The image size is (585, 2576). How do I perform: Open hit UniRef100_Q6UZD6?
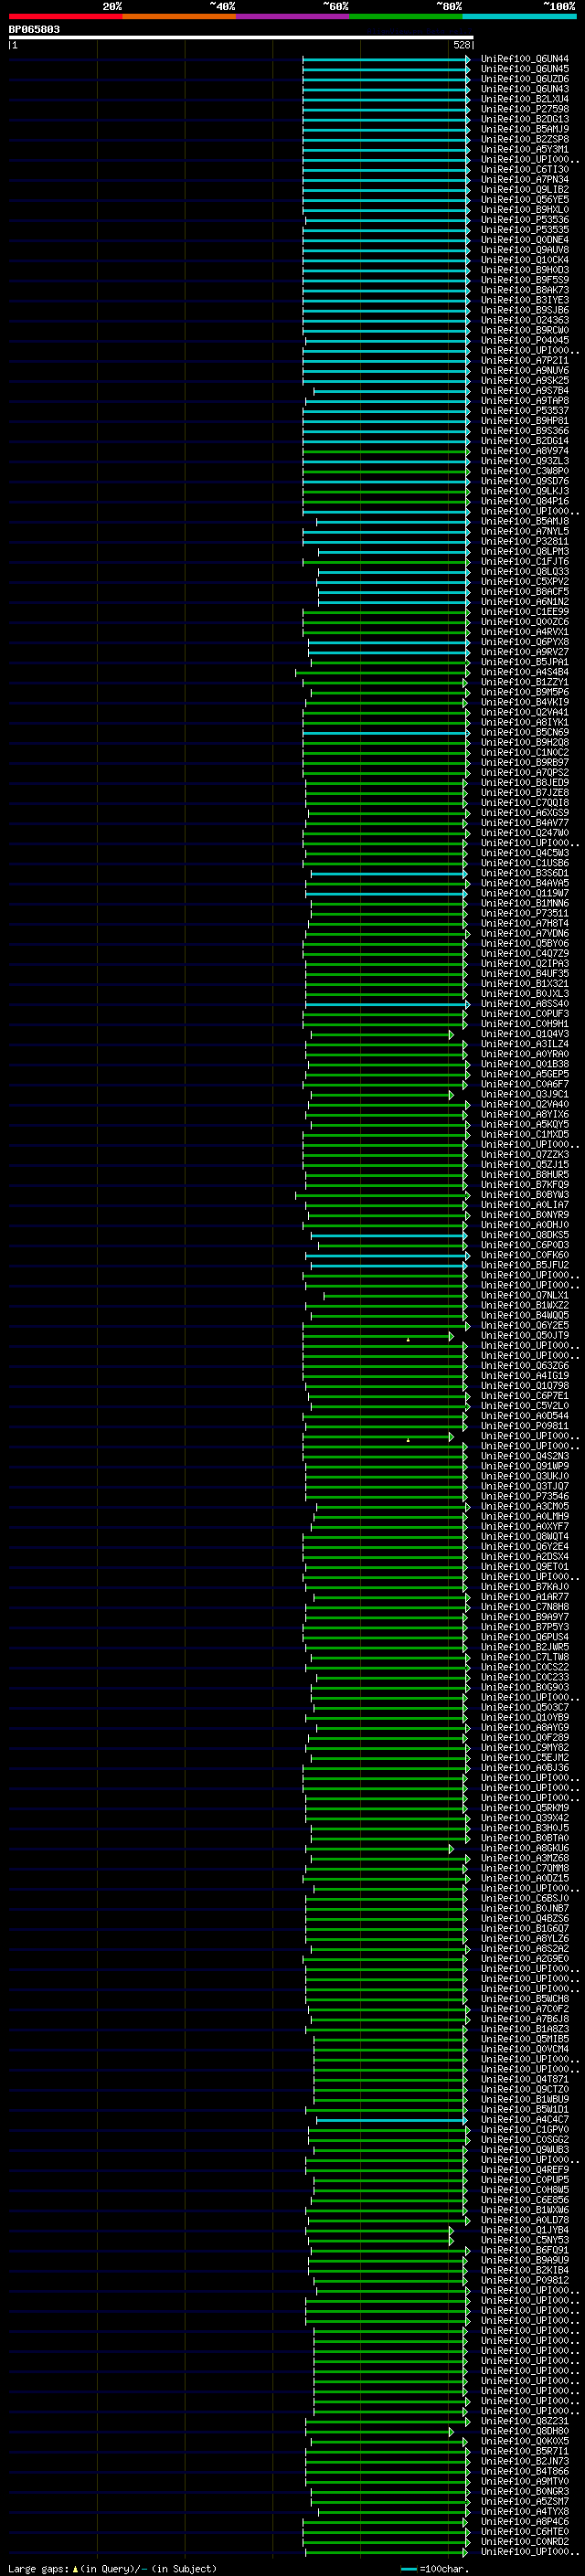point(525,79)
